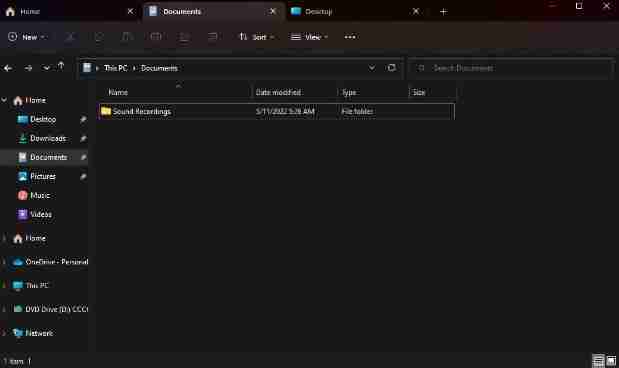Unpin Downloads using its pin icon

[83, 139]
